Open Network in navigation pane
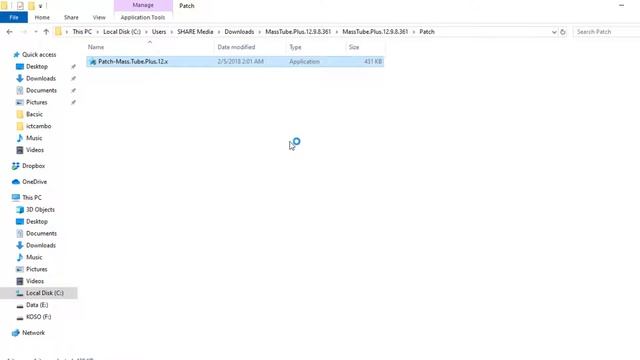 coord(33,333)
